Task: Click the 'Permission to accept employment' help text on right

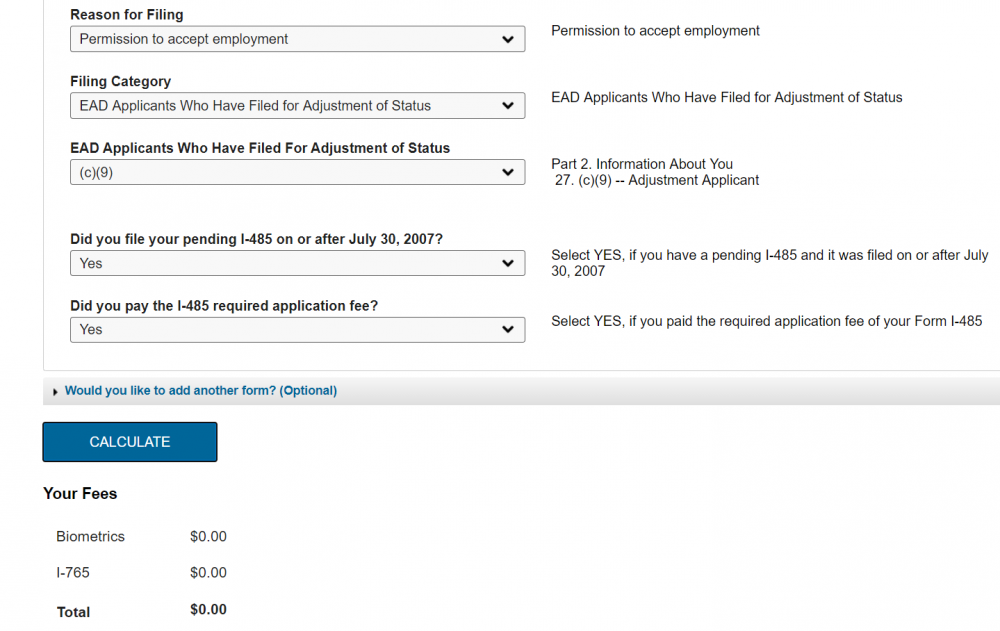Action: 655,31
